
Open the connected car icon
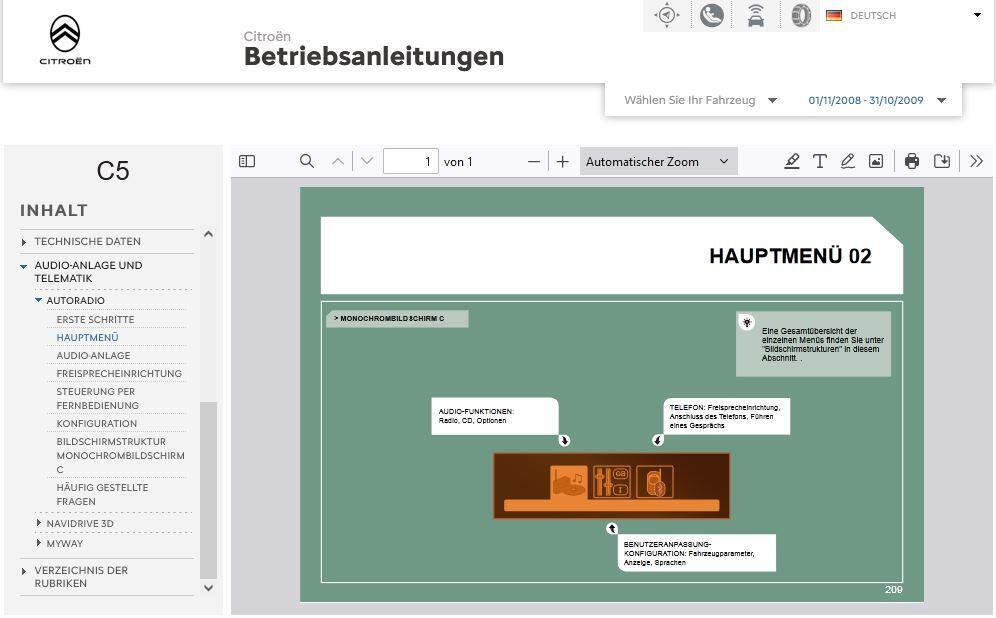(x=755, y=15)
